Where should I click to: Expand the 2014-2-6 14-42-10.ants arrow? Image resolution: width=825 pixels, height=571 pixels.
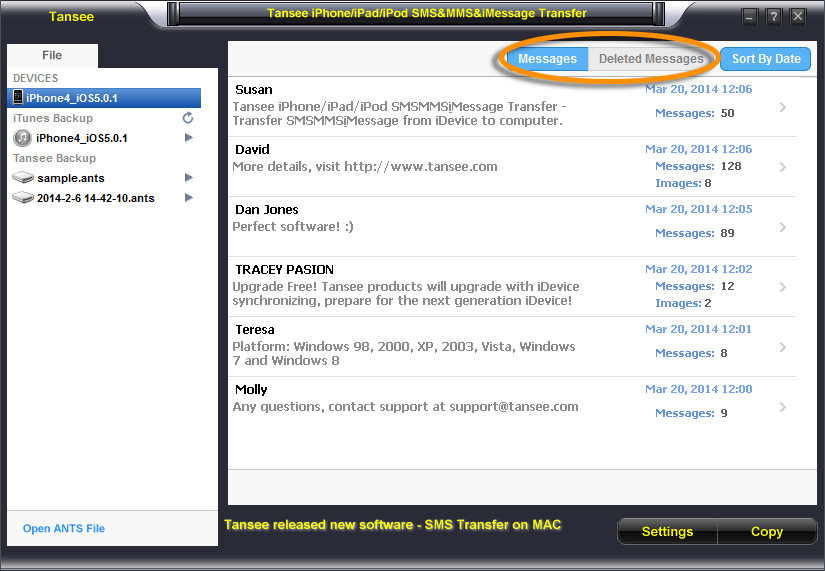[188, 197]
